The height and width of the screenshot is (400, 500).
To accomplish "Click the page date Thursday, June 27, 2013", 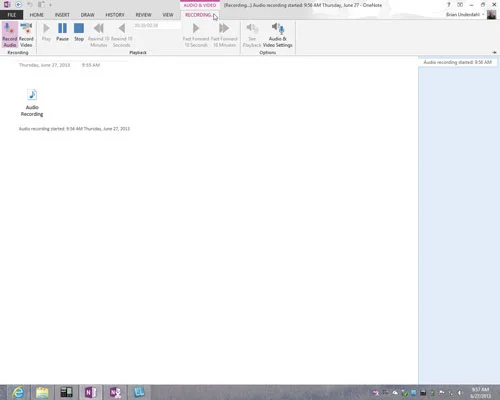I will click(44, 65).
